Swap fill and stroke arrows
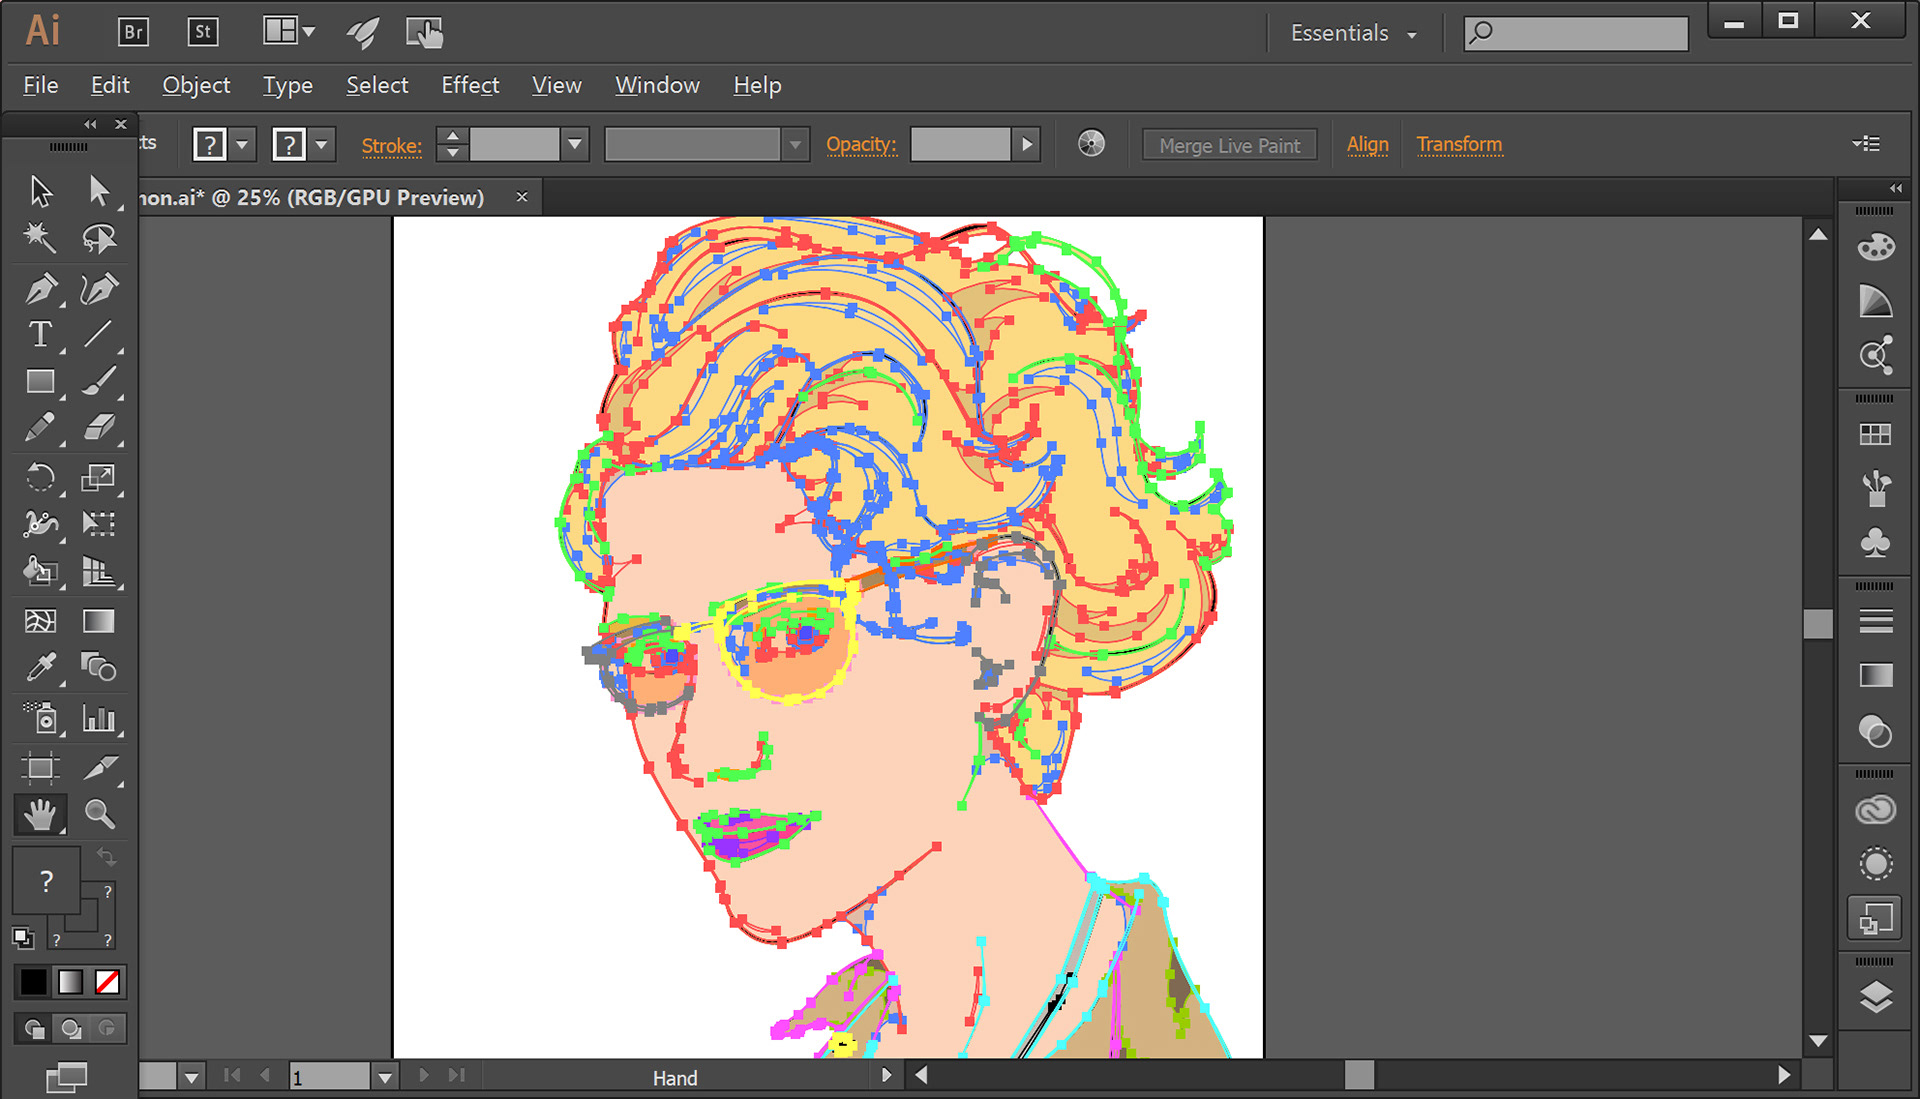This screenshot has width=1920, height=1099. tap(106, 857)
